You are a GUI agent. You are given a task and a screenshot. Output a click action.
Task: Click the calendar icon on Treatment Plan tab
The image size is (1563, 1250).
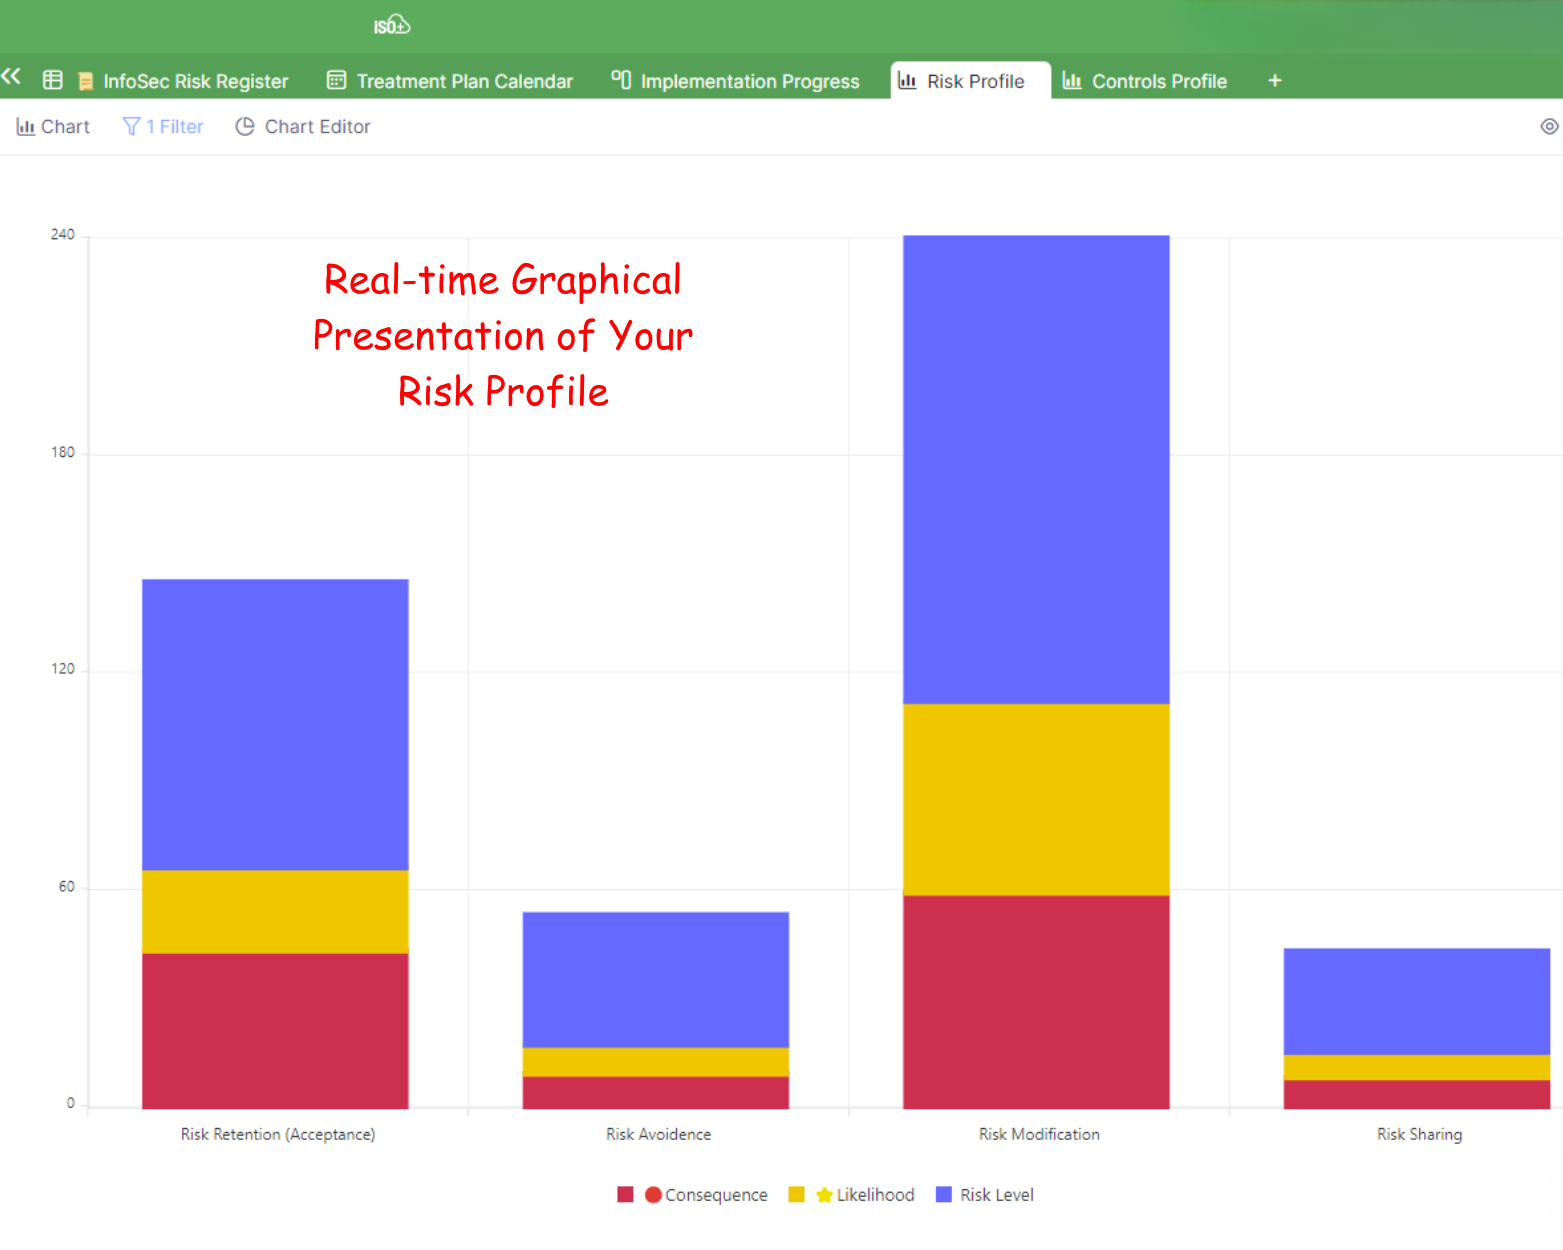point(337,80)
